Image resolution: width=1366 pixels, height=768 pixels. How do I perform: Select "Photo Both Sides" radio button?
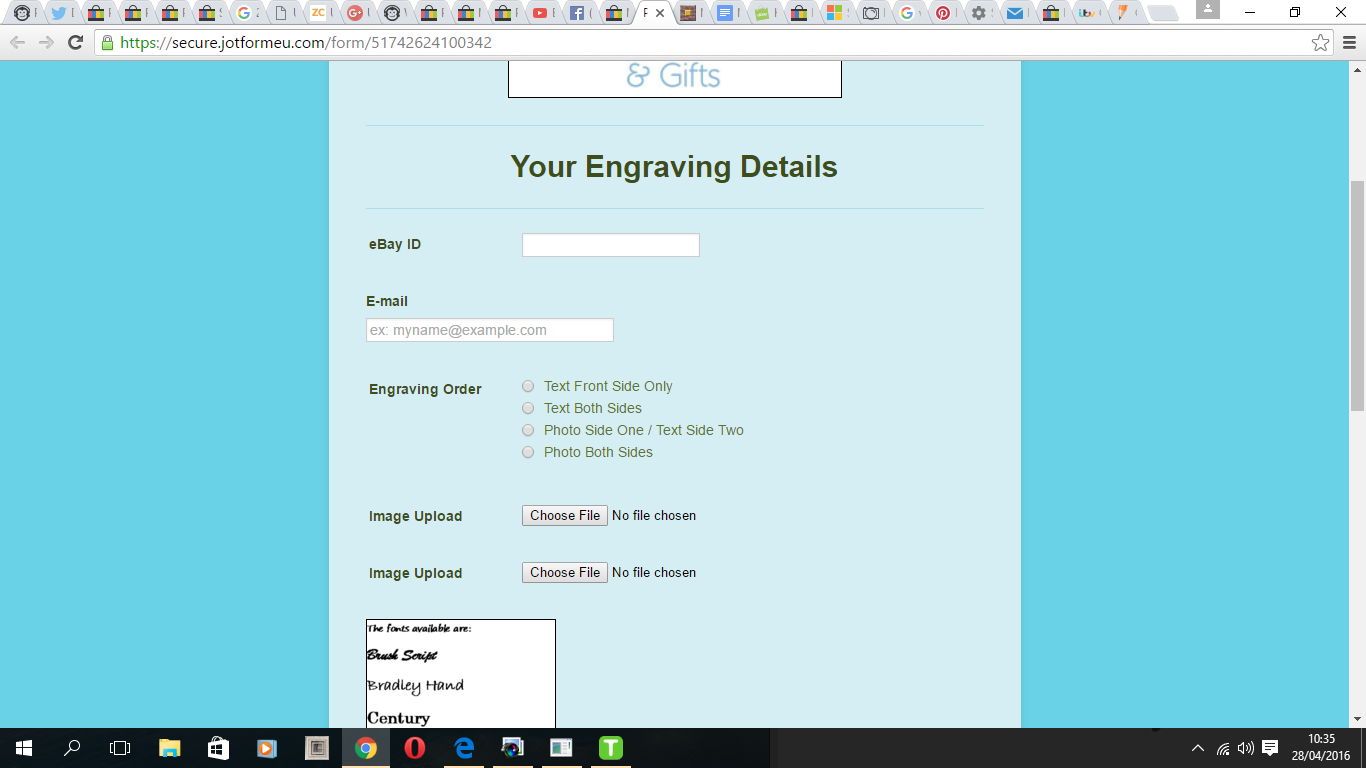[x=528, y=452]
